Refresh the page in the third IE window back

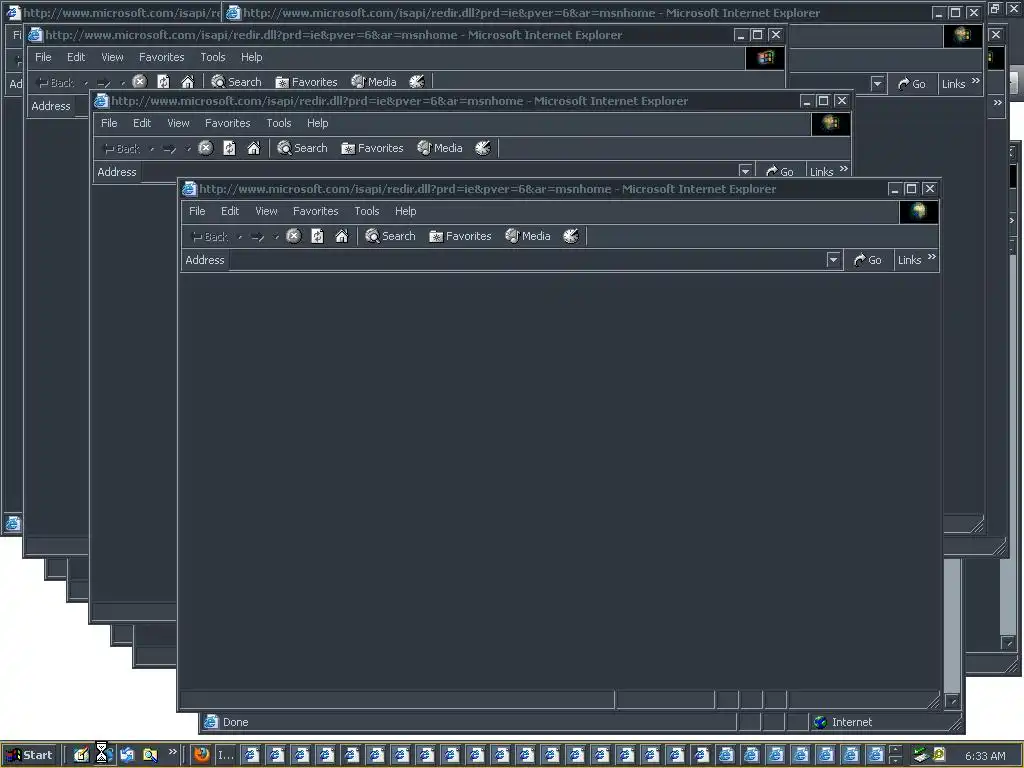[x=163, y=82]
